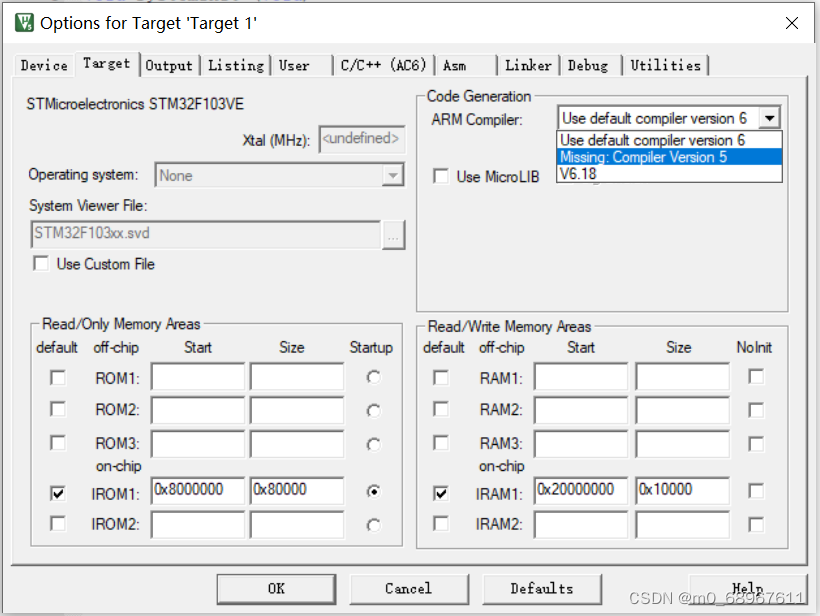Check the RAM3 default checkbox
820x616 pixels.
441,443
